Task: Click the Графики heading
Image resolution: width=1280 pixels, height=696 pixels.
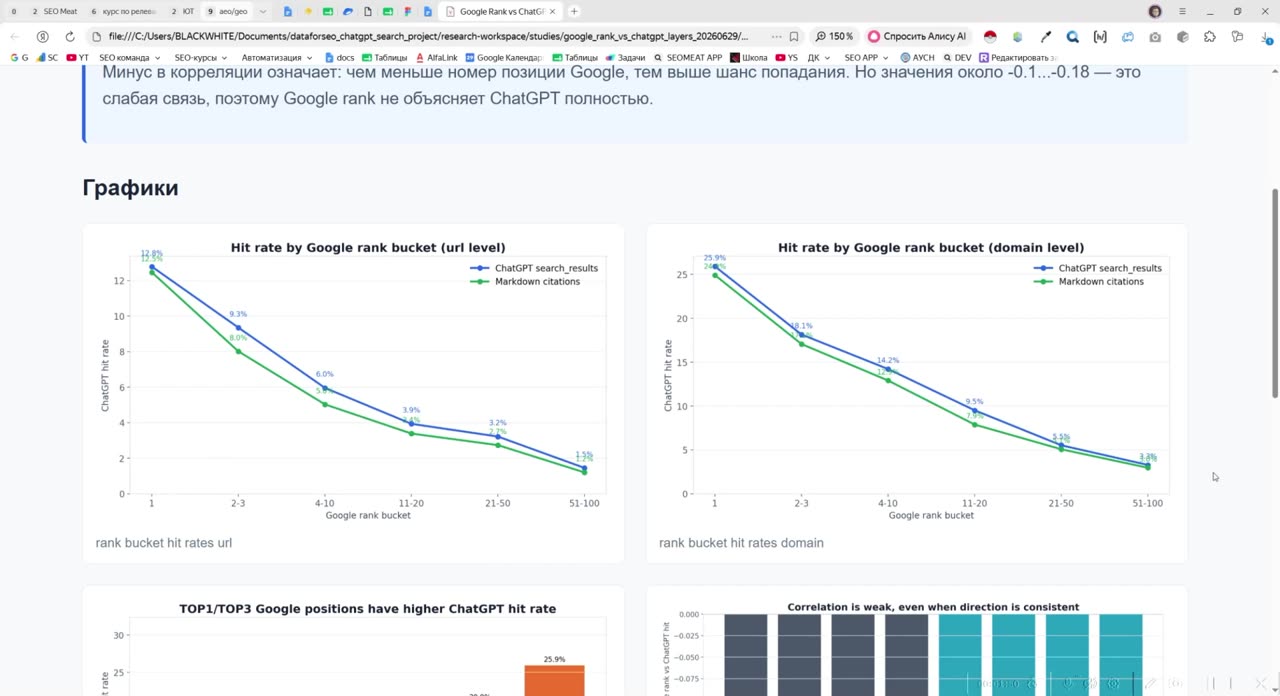Action: pos(130,188)
